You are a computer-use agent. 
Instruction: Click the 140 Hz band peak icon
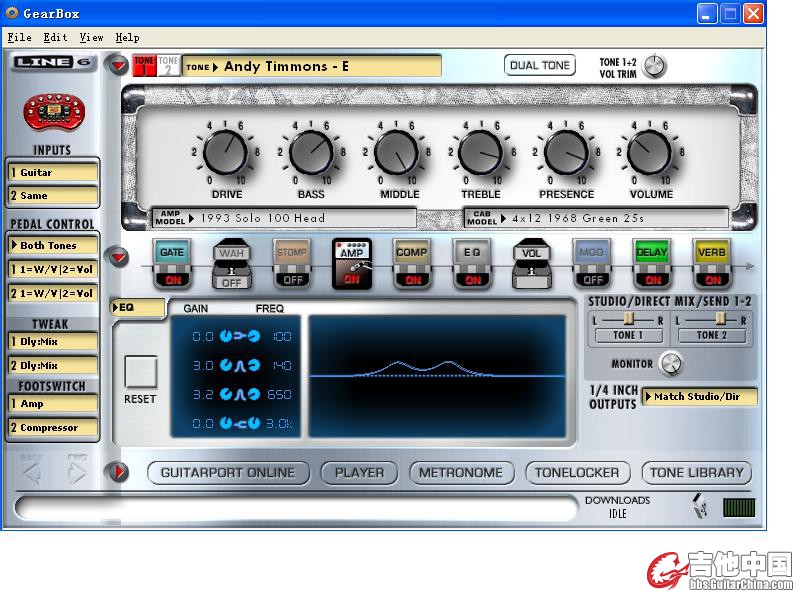pos(240,365)
